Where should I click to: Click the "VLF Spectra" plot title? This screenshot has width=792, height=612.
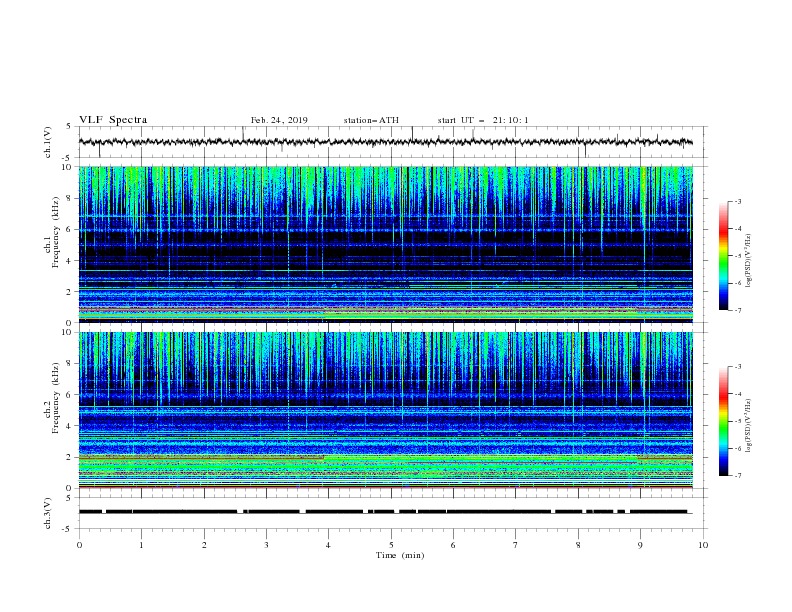pos(113,120)
